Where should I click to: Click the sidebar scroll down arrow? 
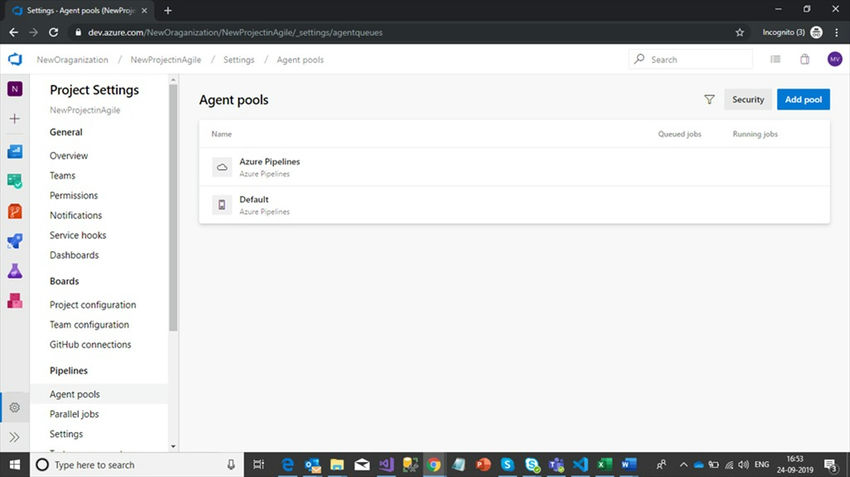pos(173,447)
